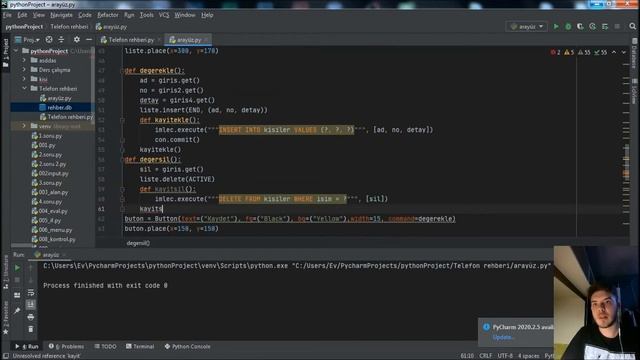Click the locate file target icon in Project panel

[x=49, y=40]
